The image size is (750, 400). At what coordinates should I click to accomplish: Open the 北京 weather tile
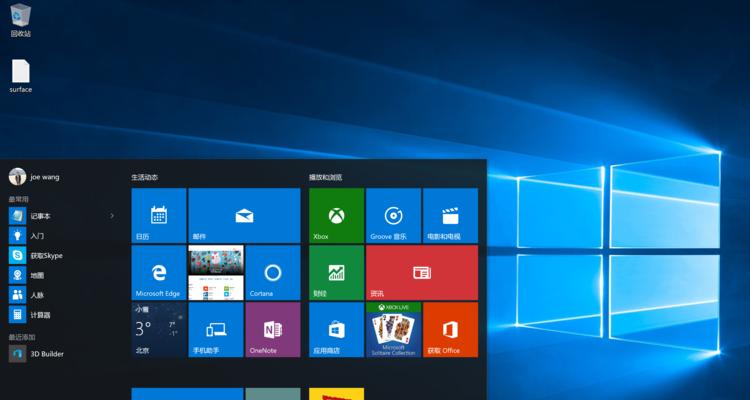pos(159,330)
